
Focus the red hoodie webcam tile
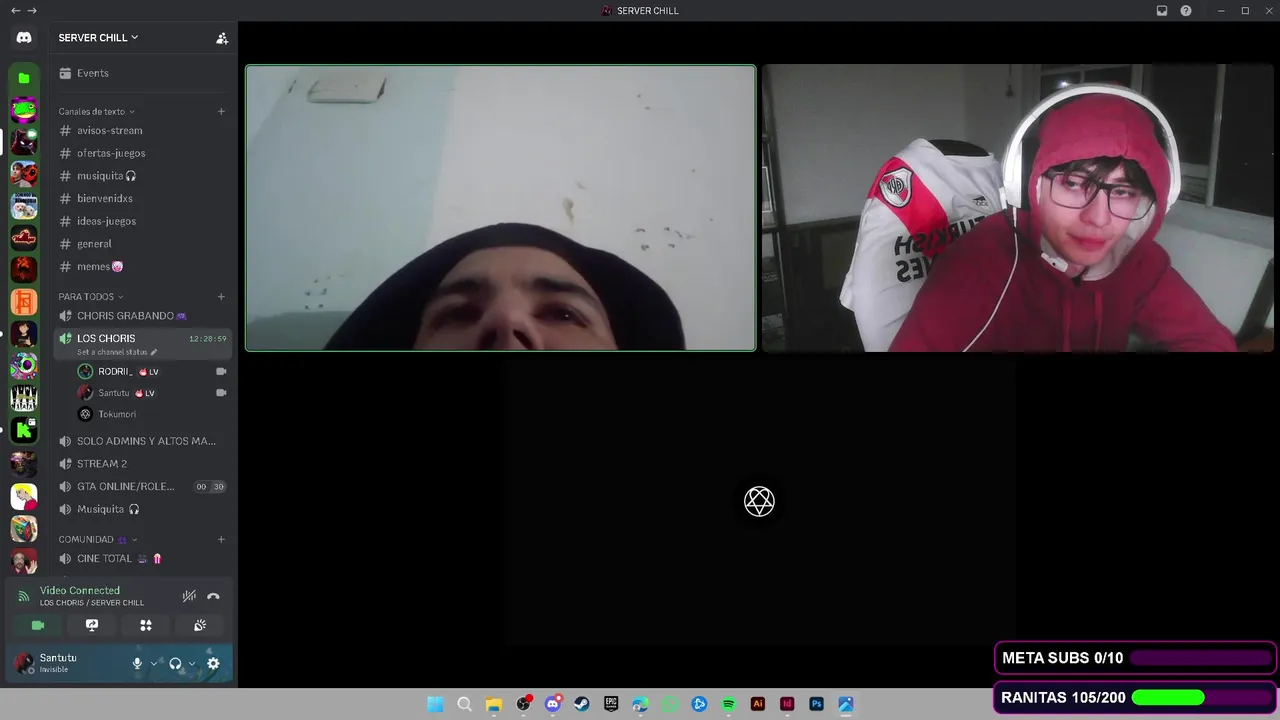(x=1018, y=208)
